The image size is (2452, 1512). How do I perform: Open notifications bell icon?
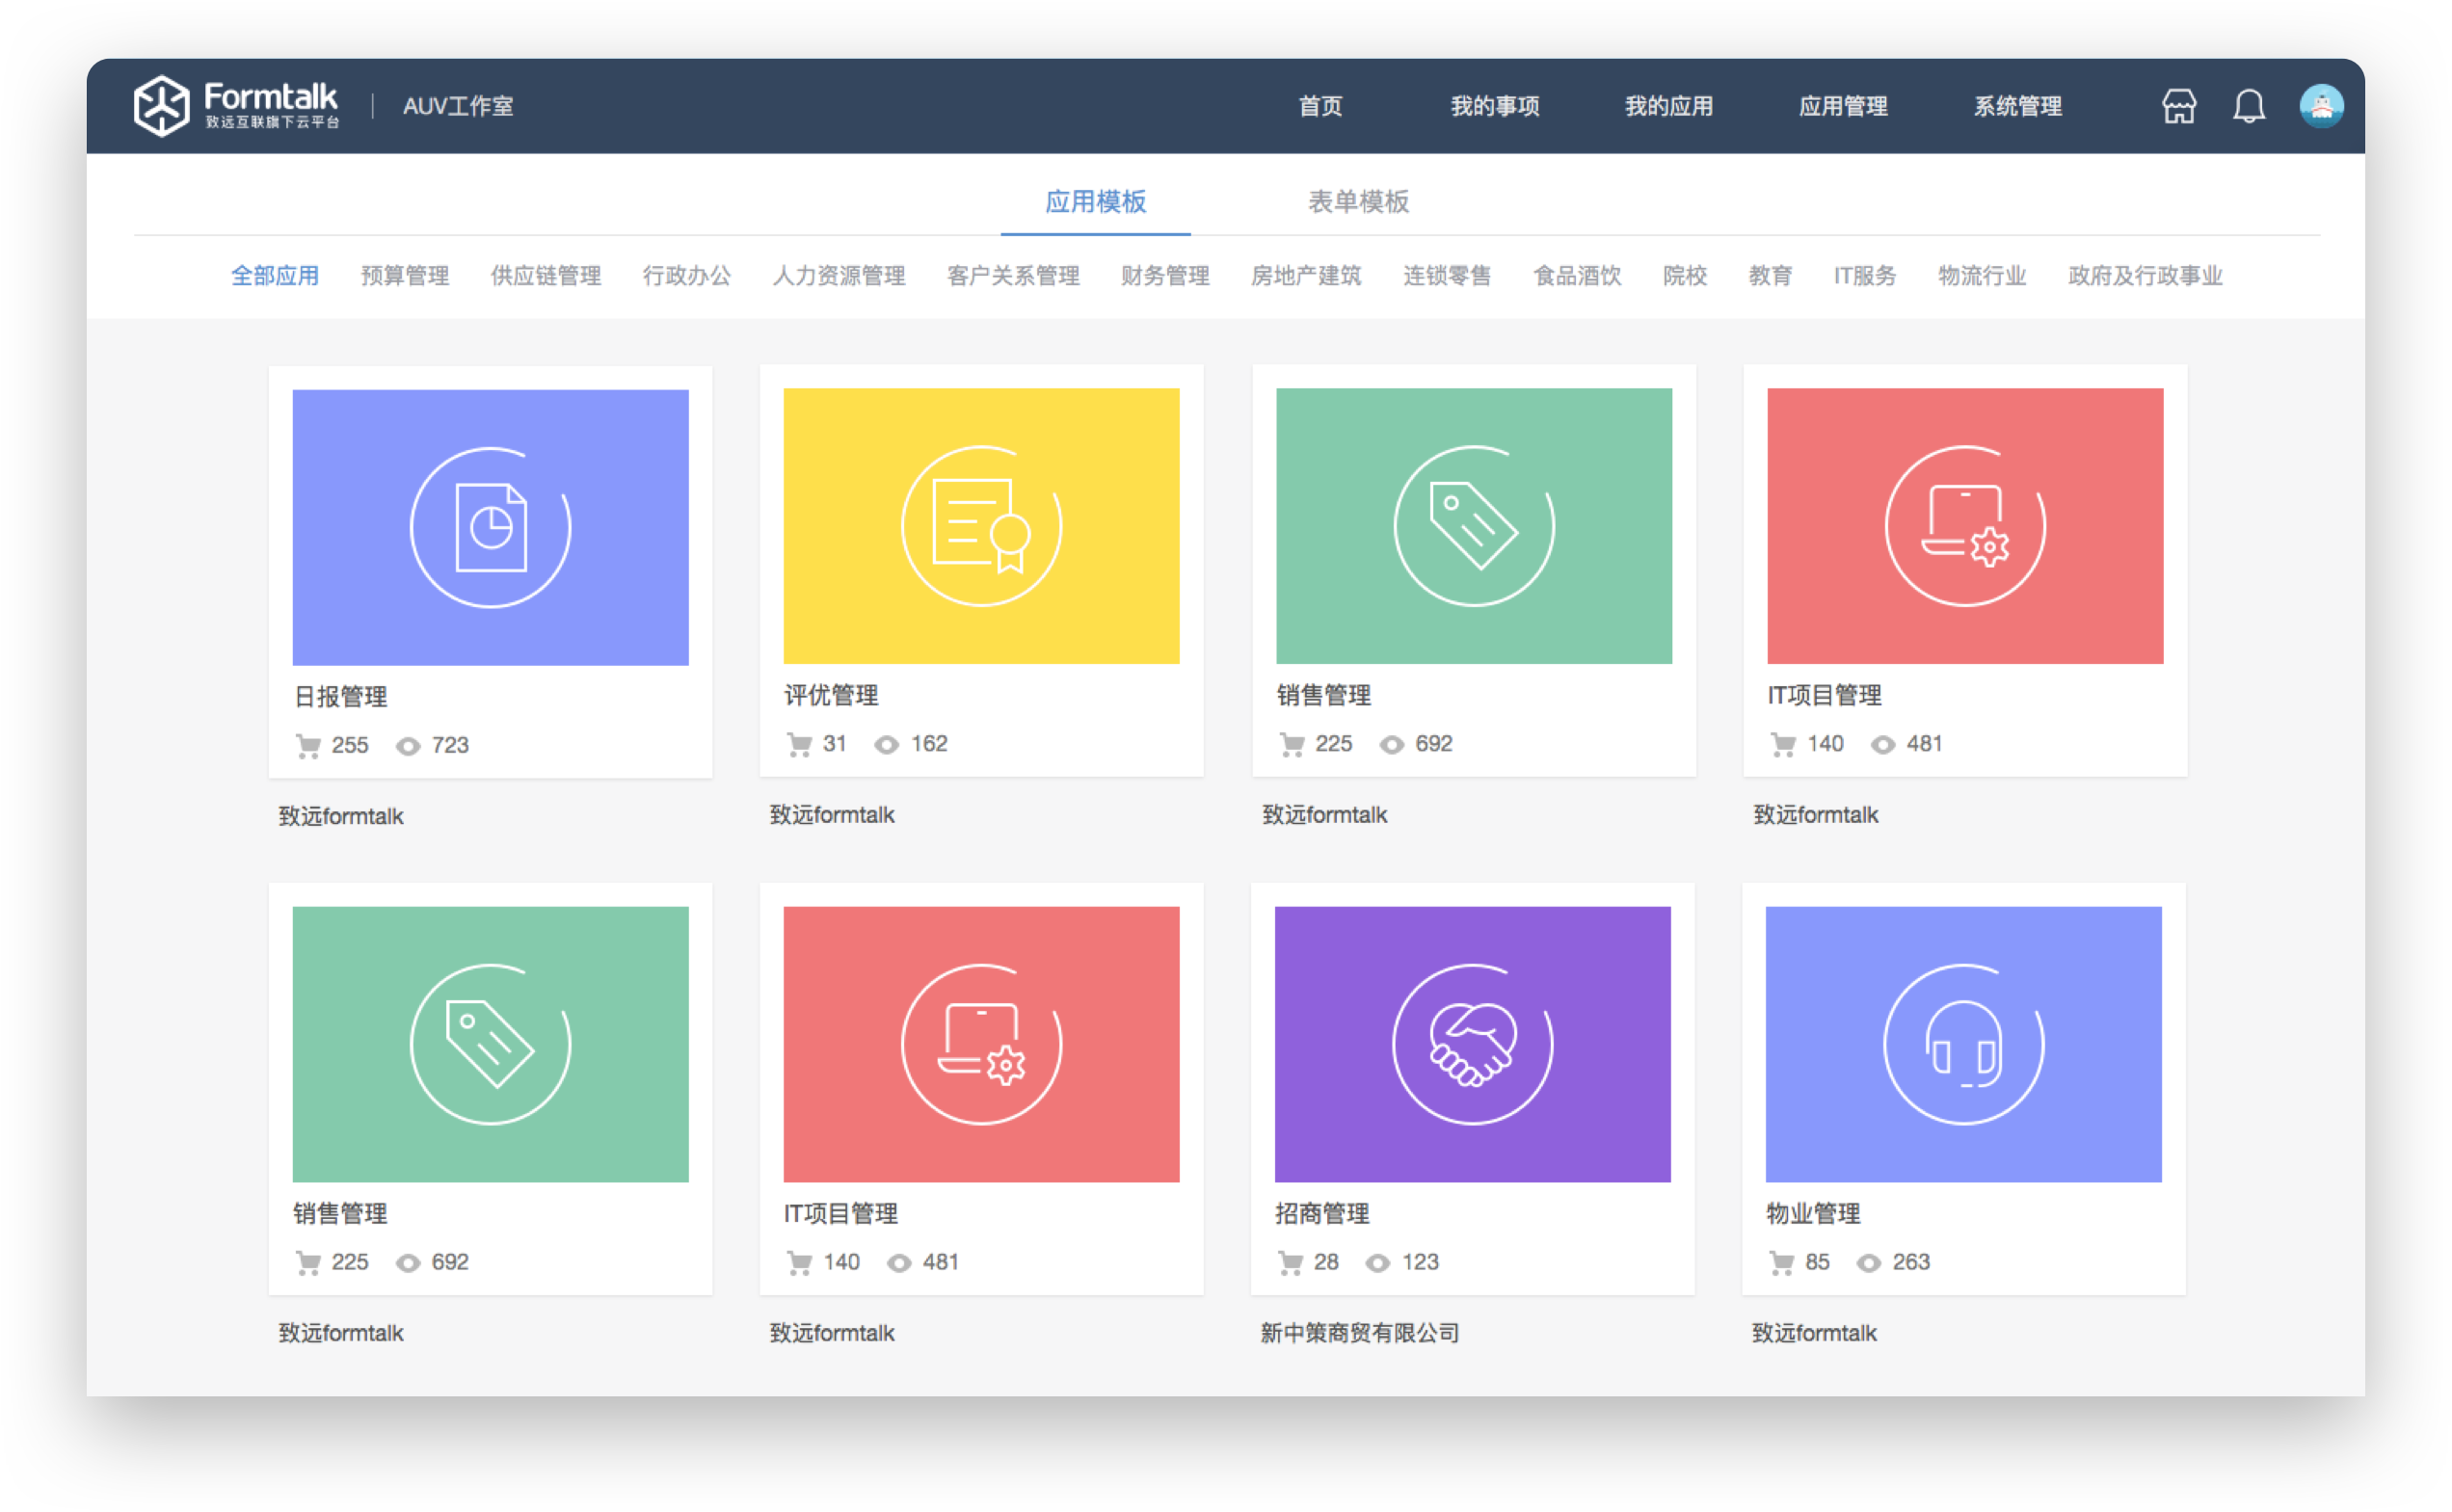tap(2248, 106)
